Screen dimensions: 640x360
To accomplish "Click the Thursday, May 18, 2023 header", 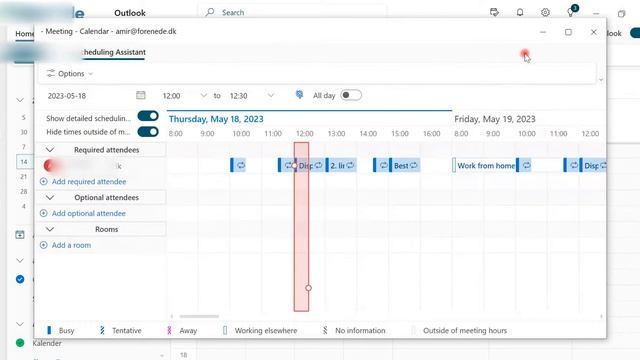I will point(216,119).
